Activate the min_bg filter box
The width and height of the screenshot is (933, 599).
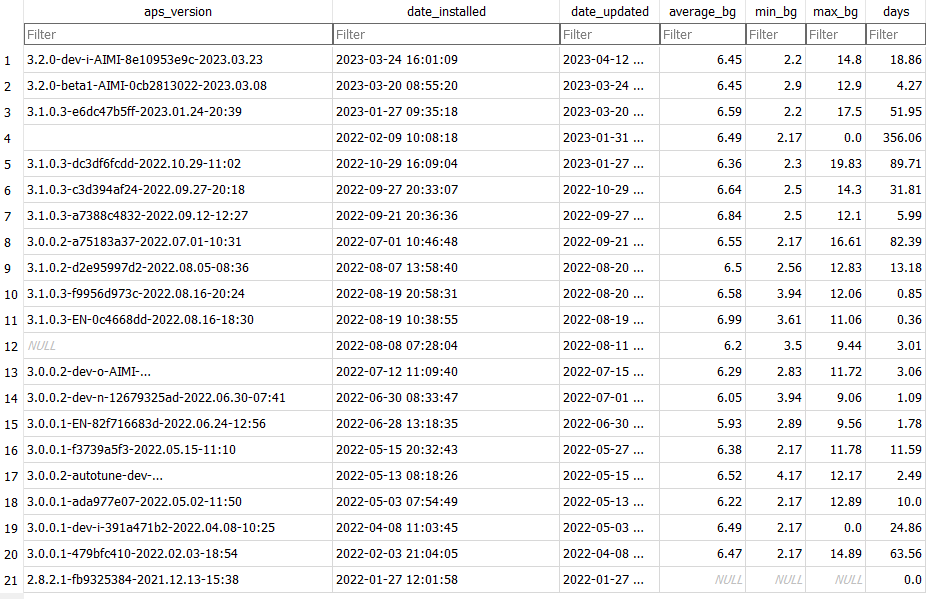776,35
